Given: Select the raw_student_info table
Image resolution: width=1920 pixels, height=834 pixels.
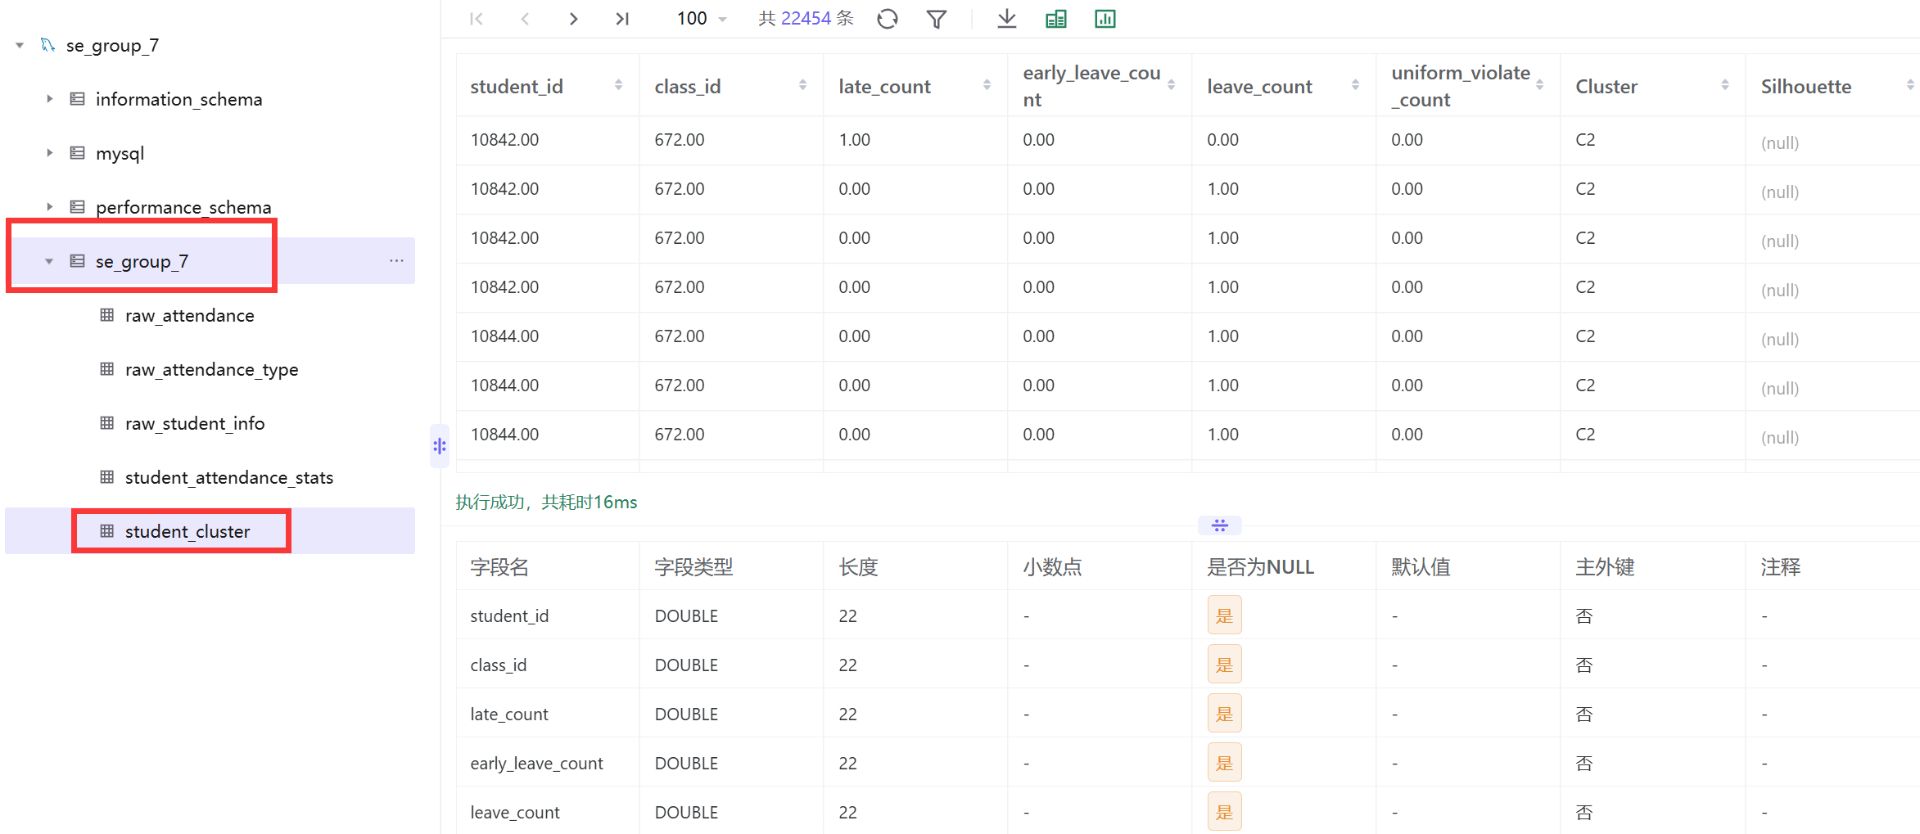Looking at the screenshot, I should pyautogui.click(x=194, y=423).
